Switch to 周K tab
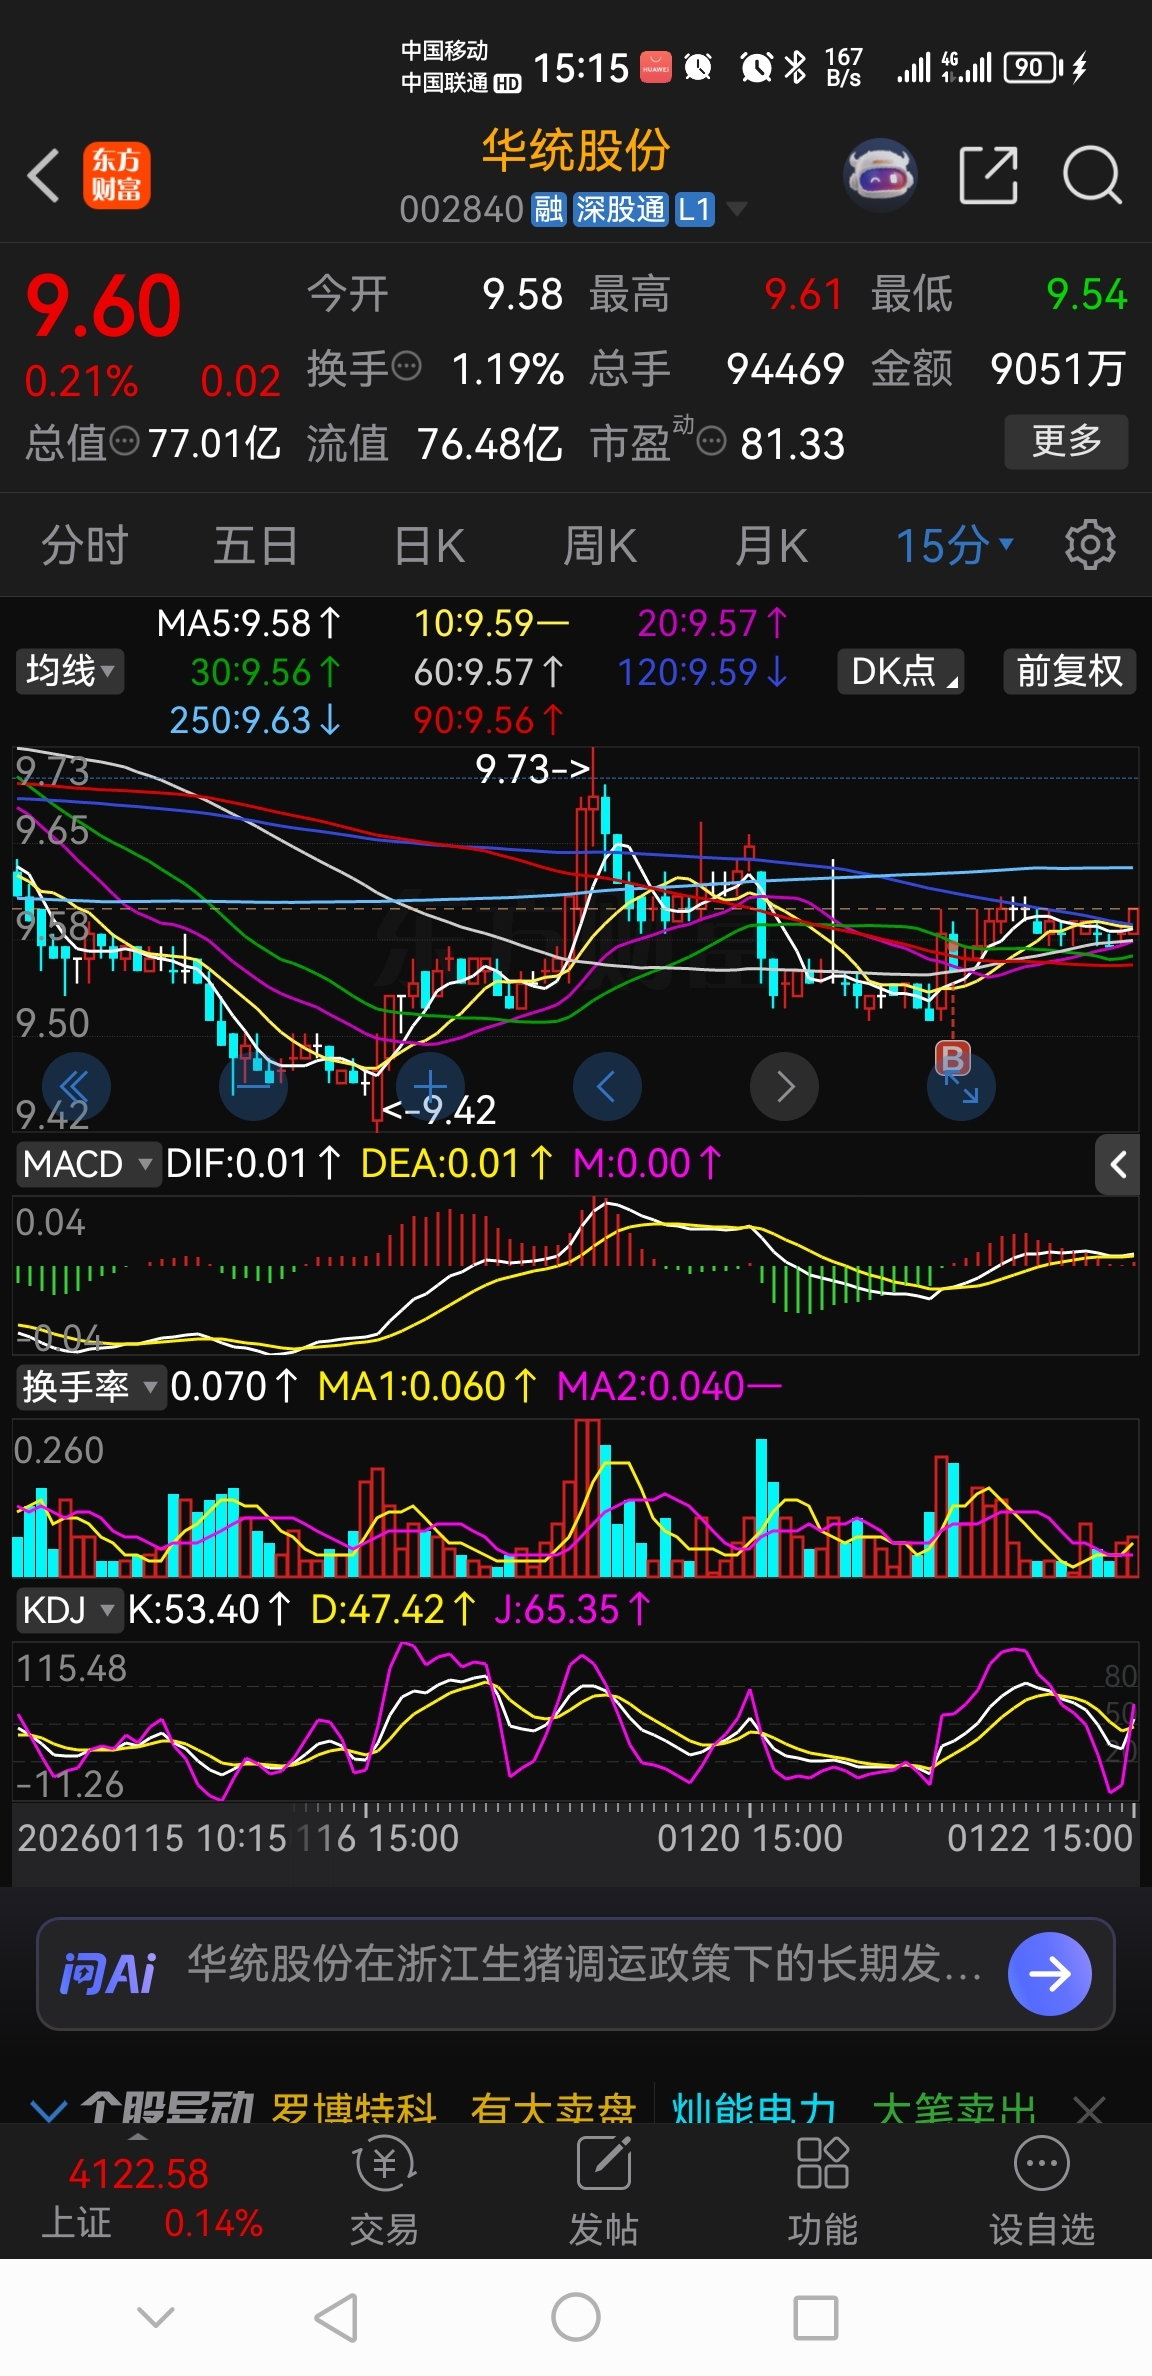 [x=600, y=546]
